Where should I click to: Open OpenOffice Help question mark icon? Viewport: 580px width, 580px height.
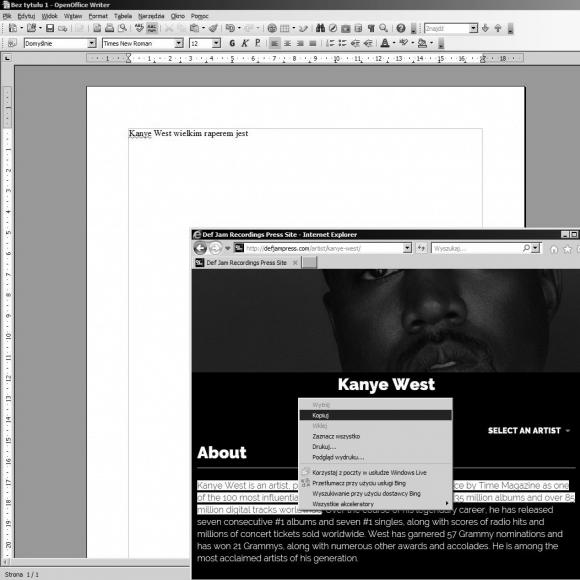(x=401, y=28)
